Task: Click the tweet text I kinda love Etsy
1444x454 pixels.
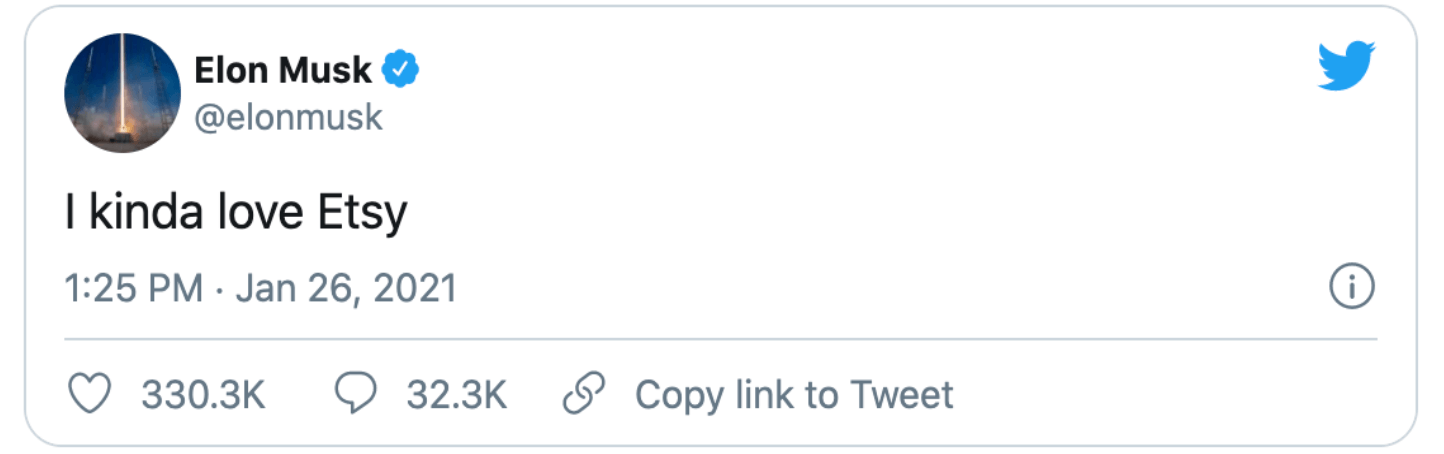Action: [236, 214]
